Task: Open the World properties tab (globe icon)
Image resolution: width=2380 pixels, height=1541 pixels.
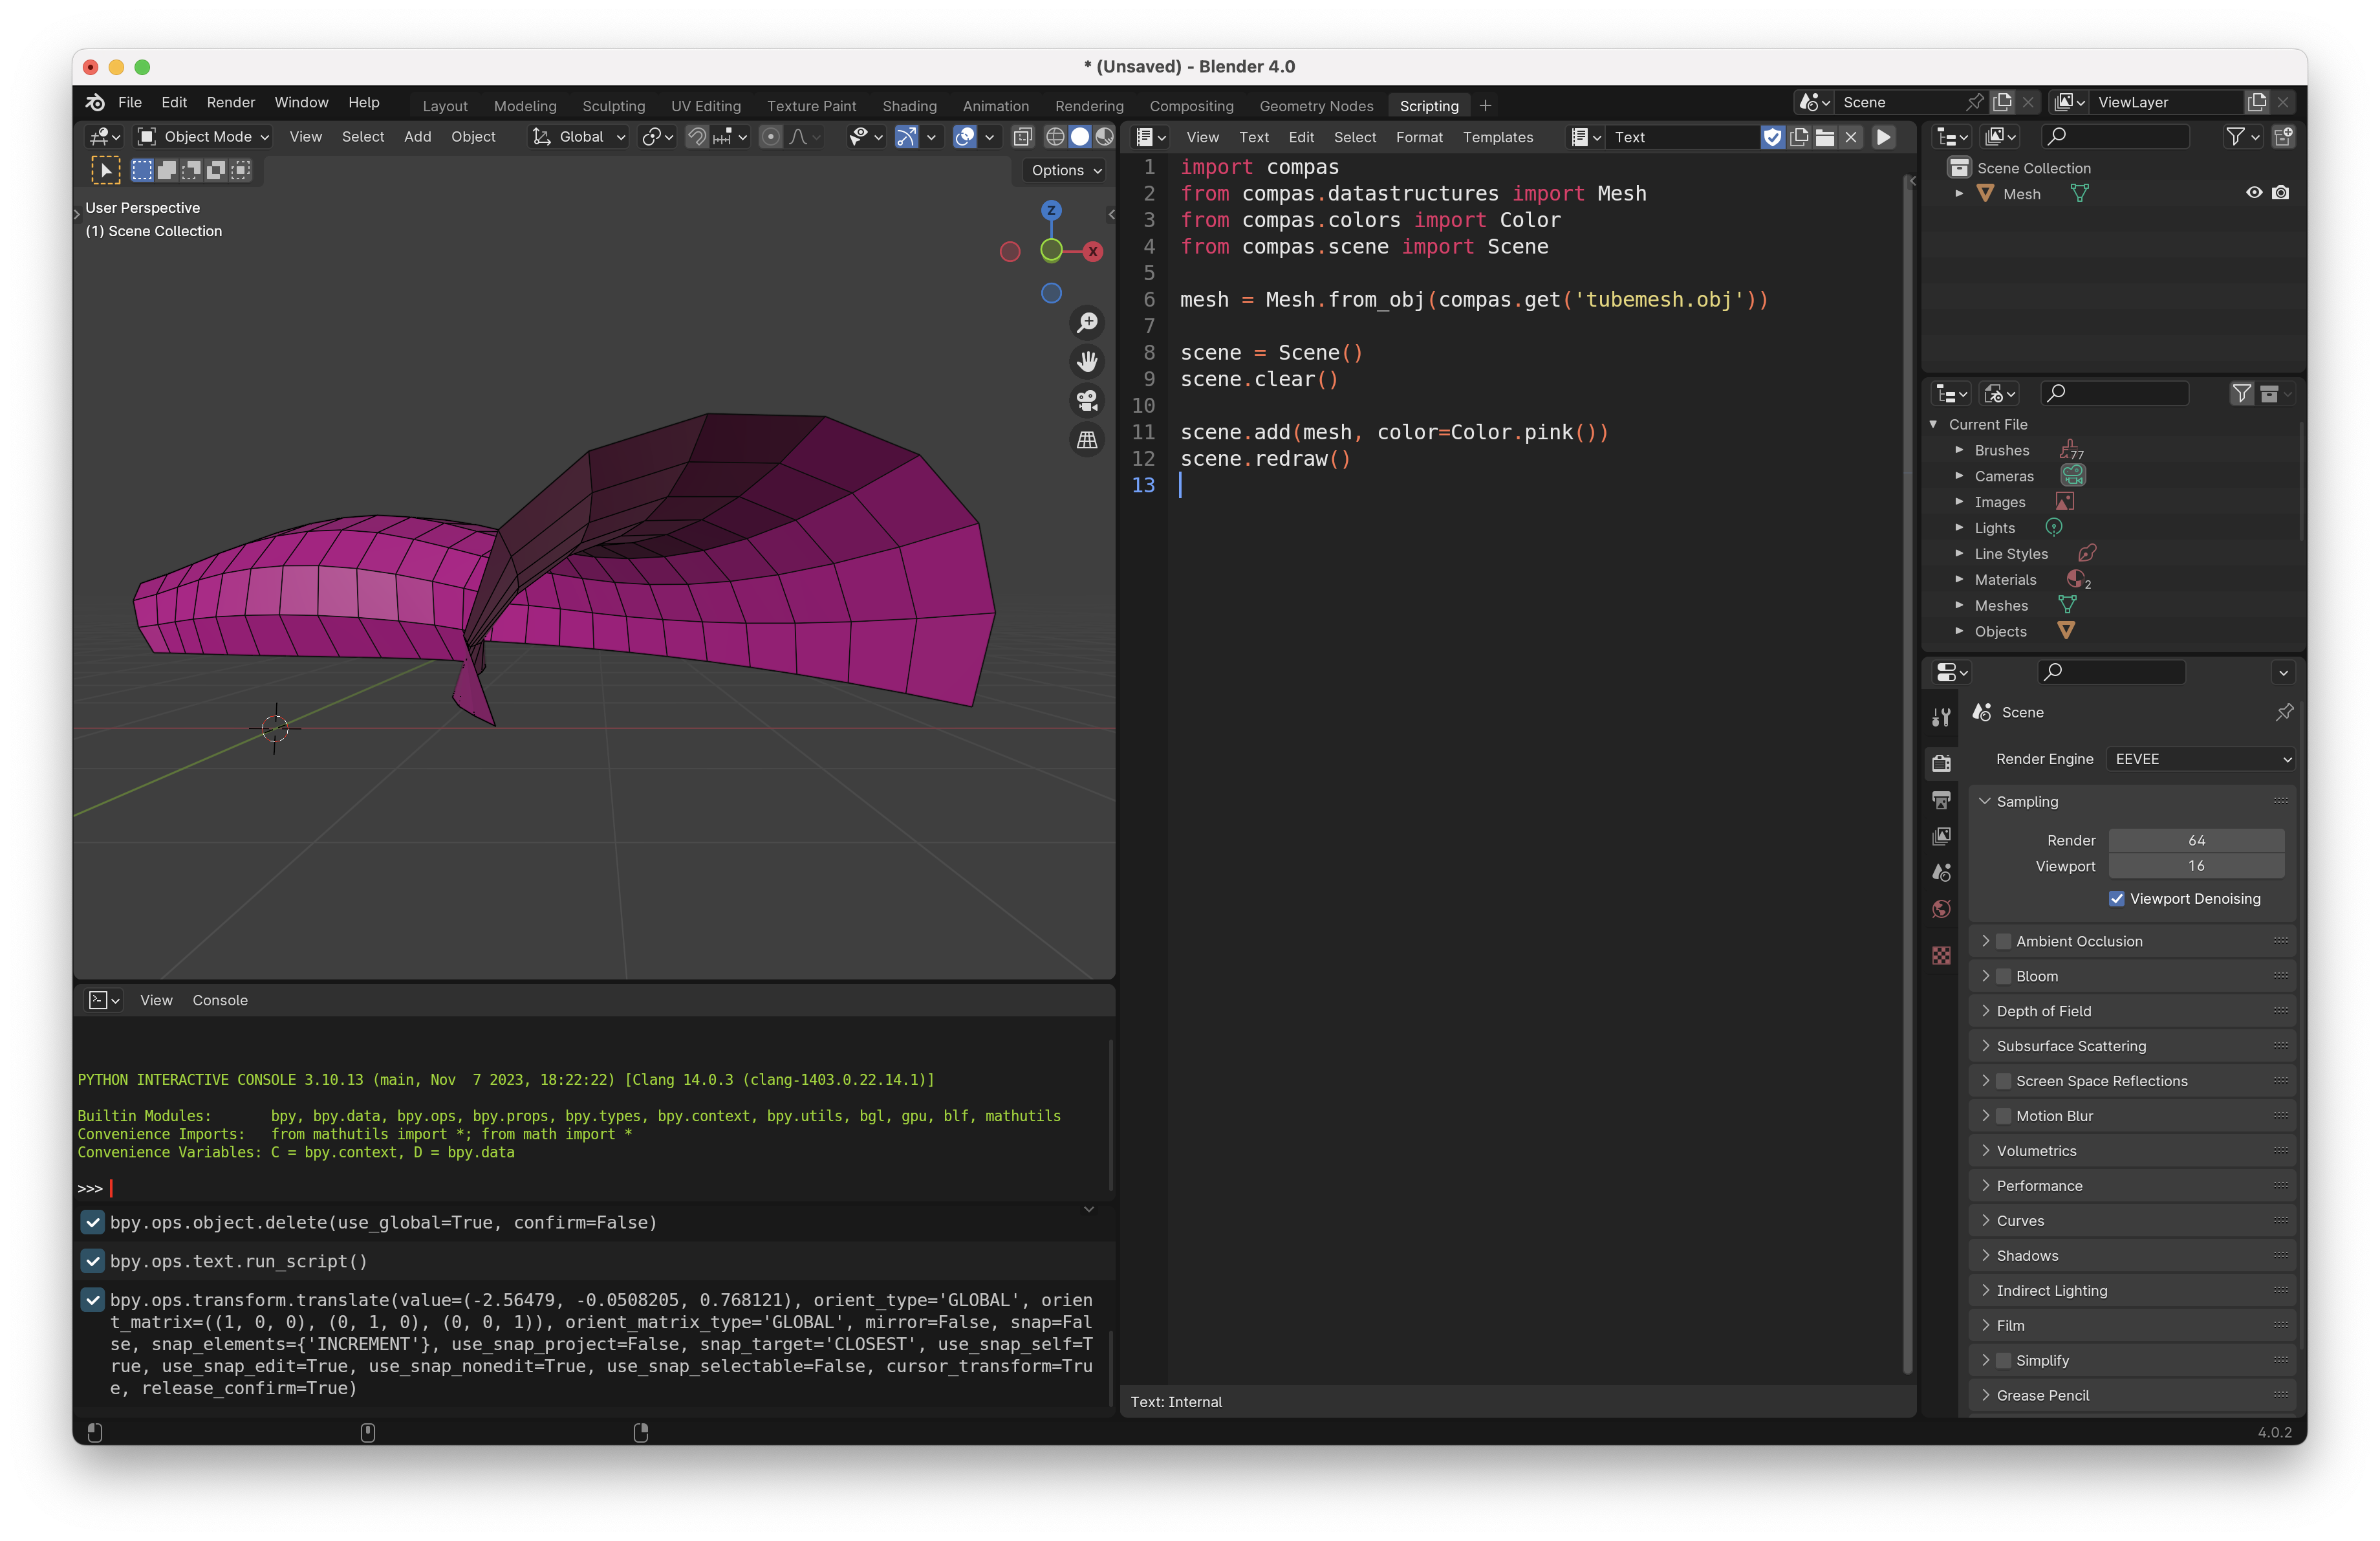Action: pyautogui.click(x=1941, y=909)
